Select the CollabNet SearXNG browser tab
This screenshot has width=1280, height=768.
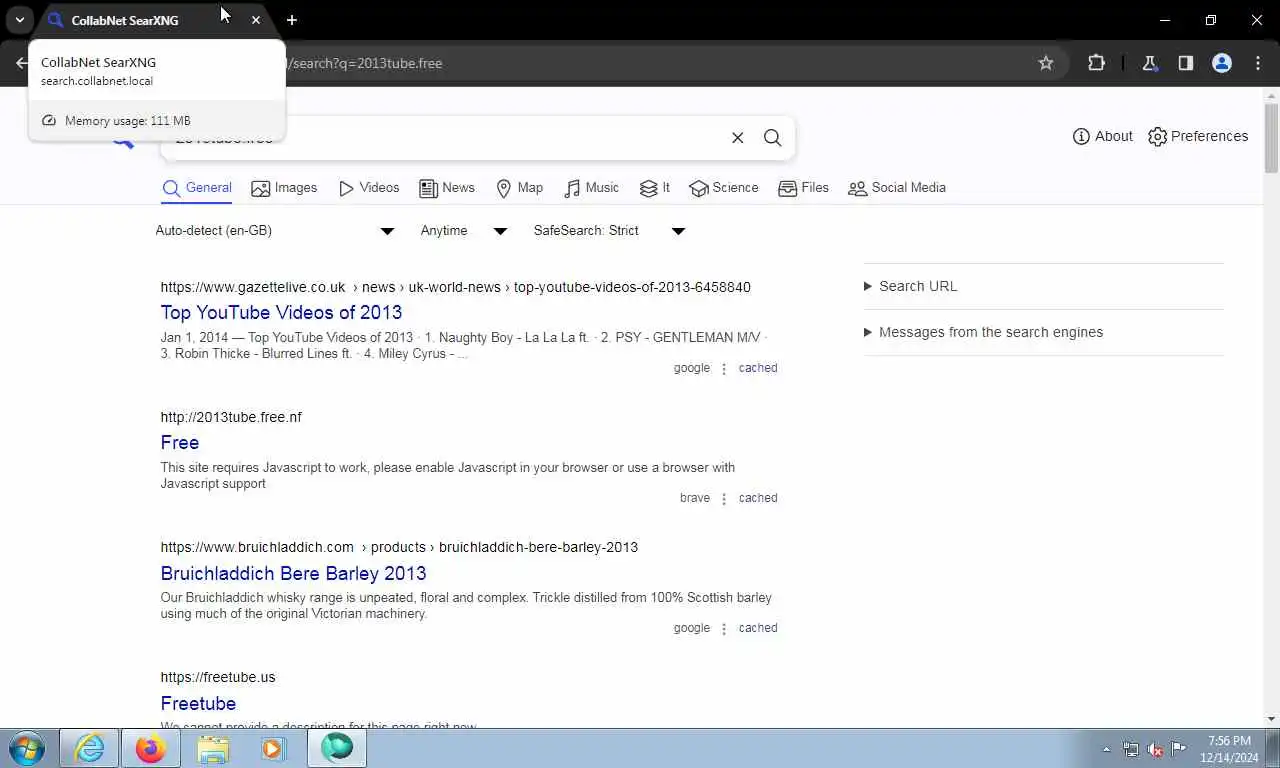(155, 20)
